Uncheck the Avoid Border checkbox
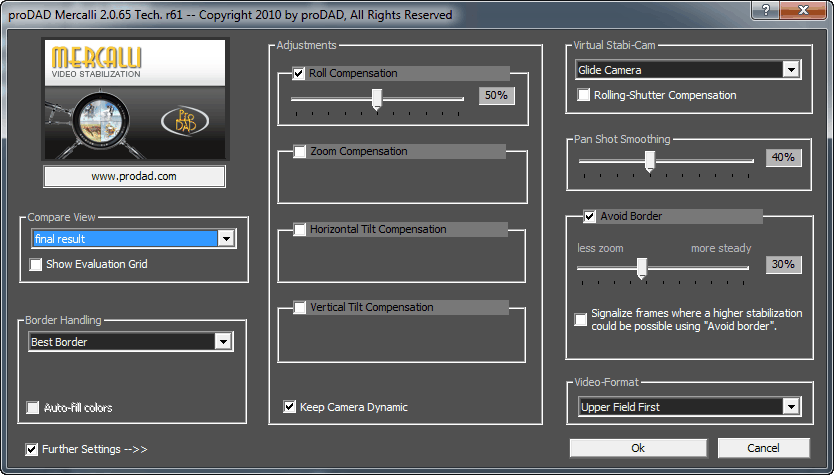The height and width of the screenshot is (475, 834). (x=589, y=216)
